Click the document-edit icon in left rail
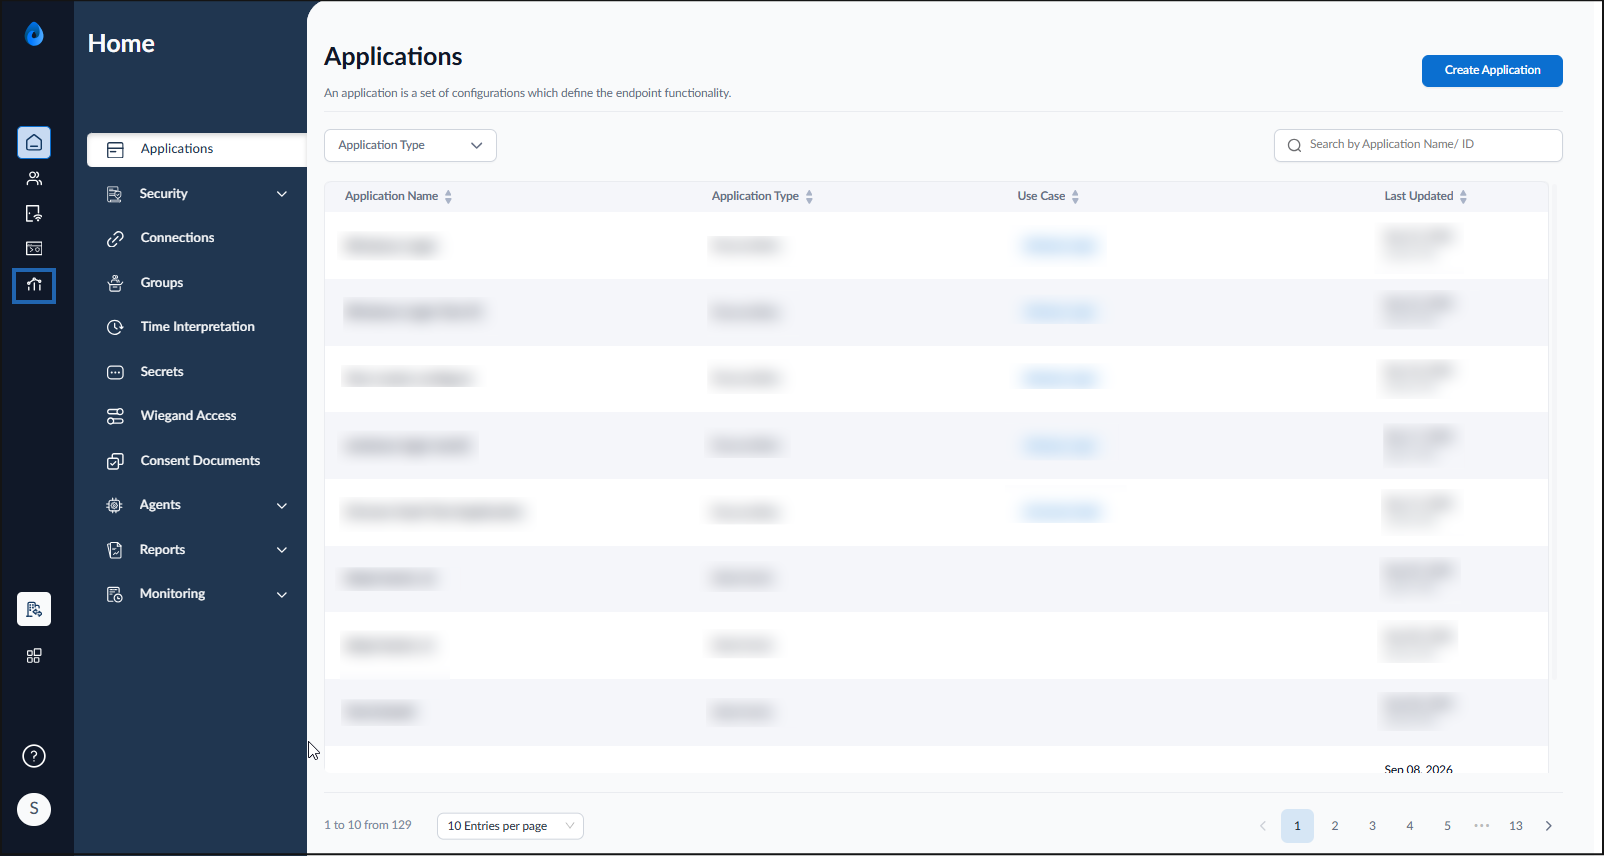This screenshot has width=1606, height=856. pos(34,214)
